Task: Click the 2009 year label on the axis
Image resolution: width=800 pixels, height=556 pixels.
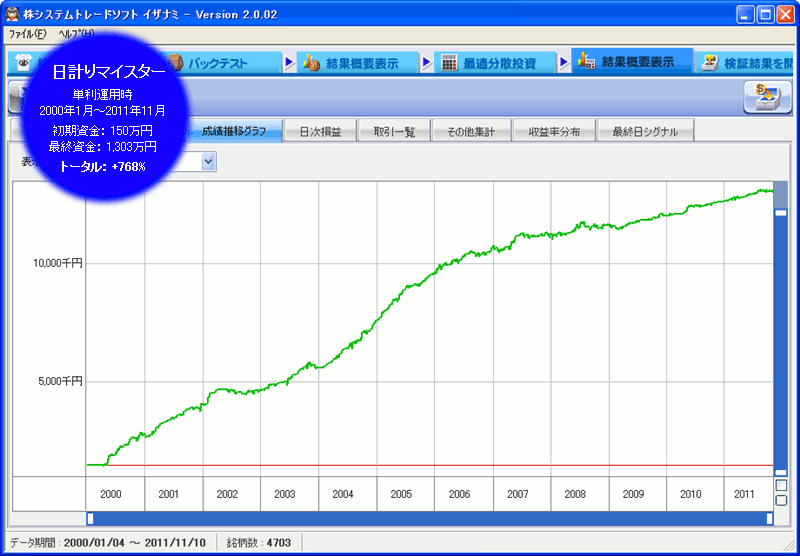Action: pos(633,494)
